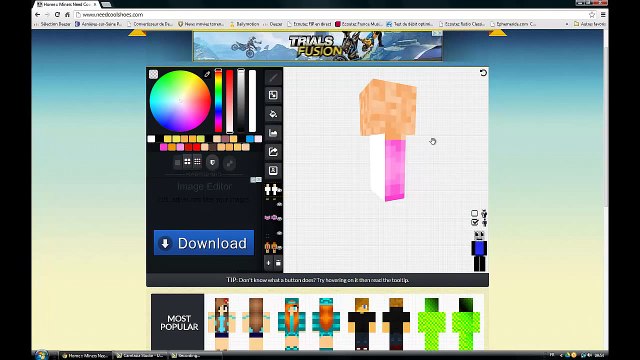The height and width of the screenshot is (360, 640).
Task: Select the Need Cool Shoes browser tab
Action: point(67,4)
